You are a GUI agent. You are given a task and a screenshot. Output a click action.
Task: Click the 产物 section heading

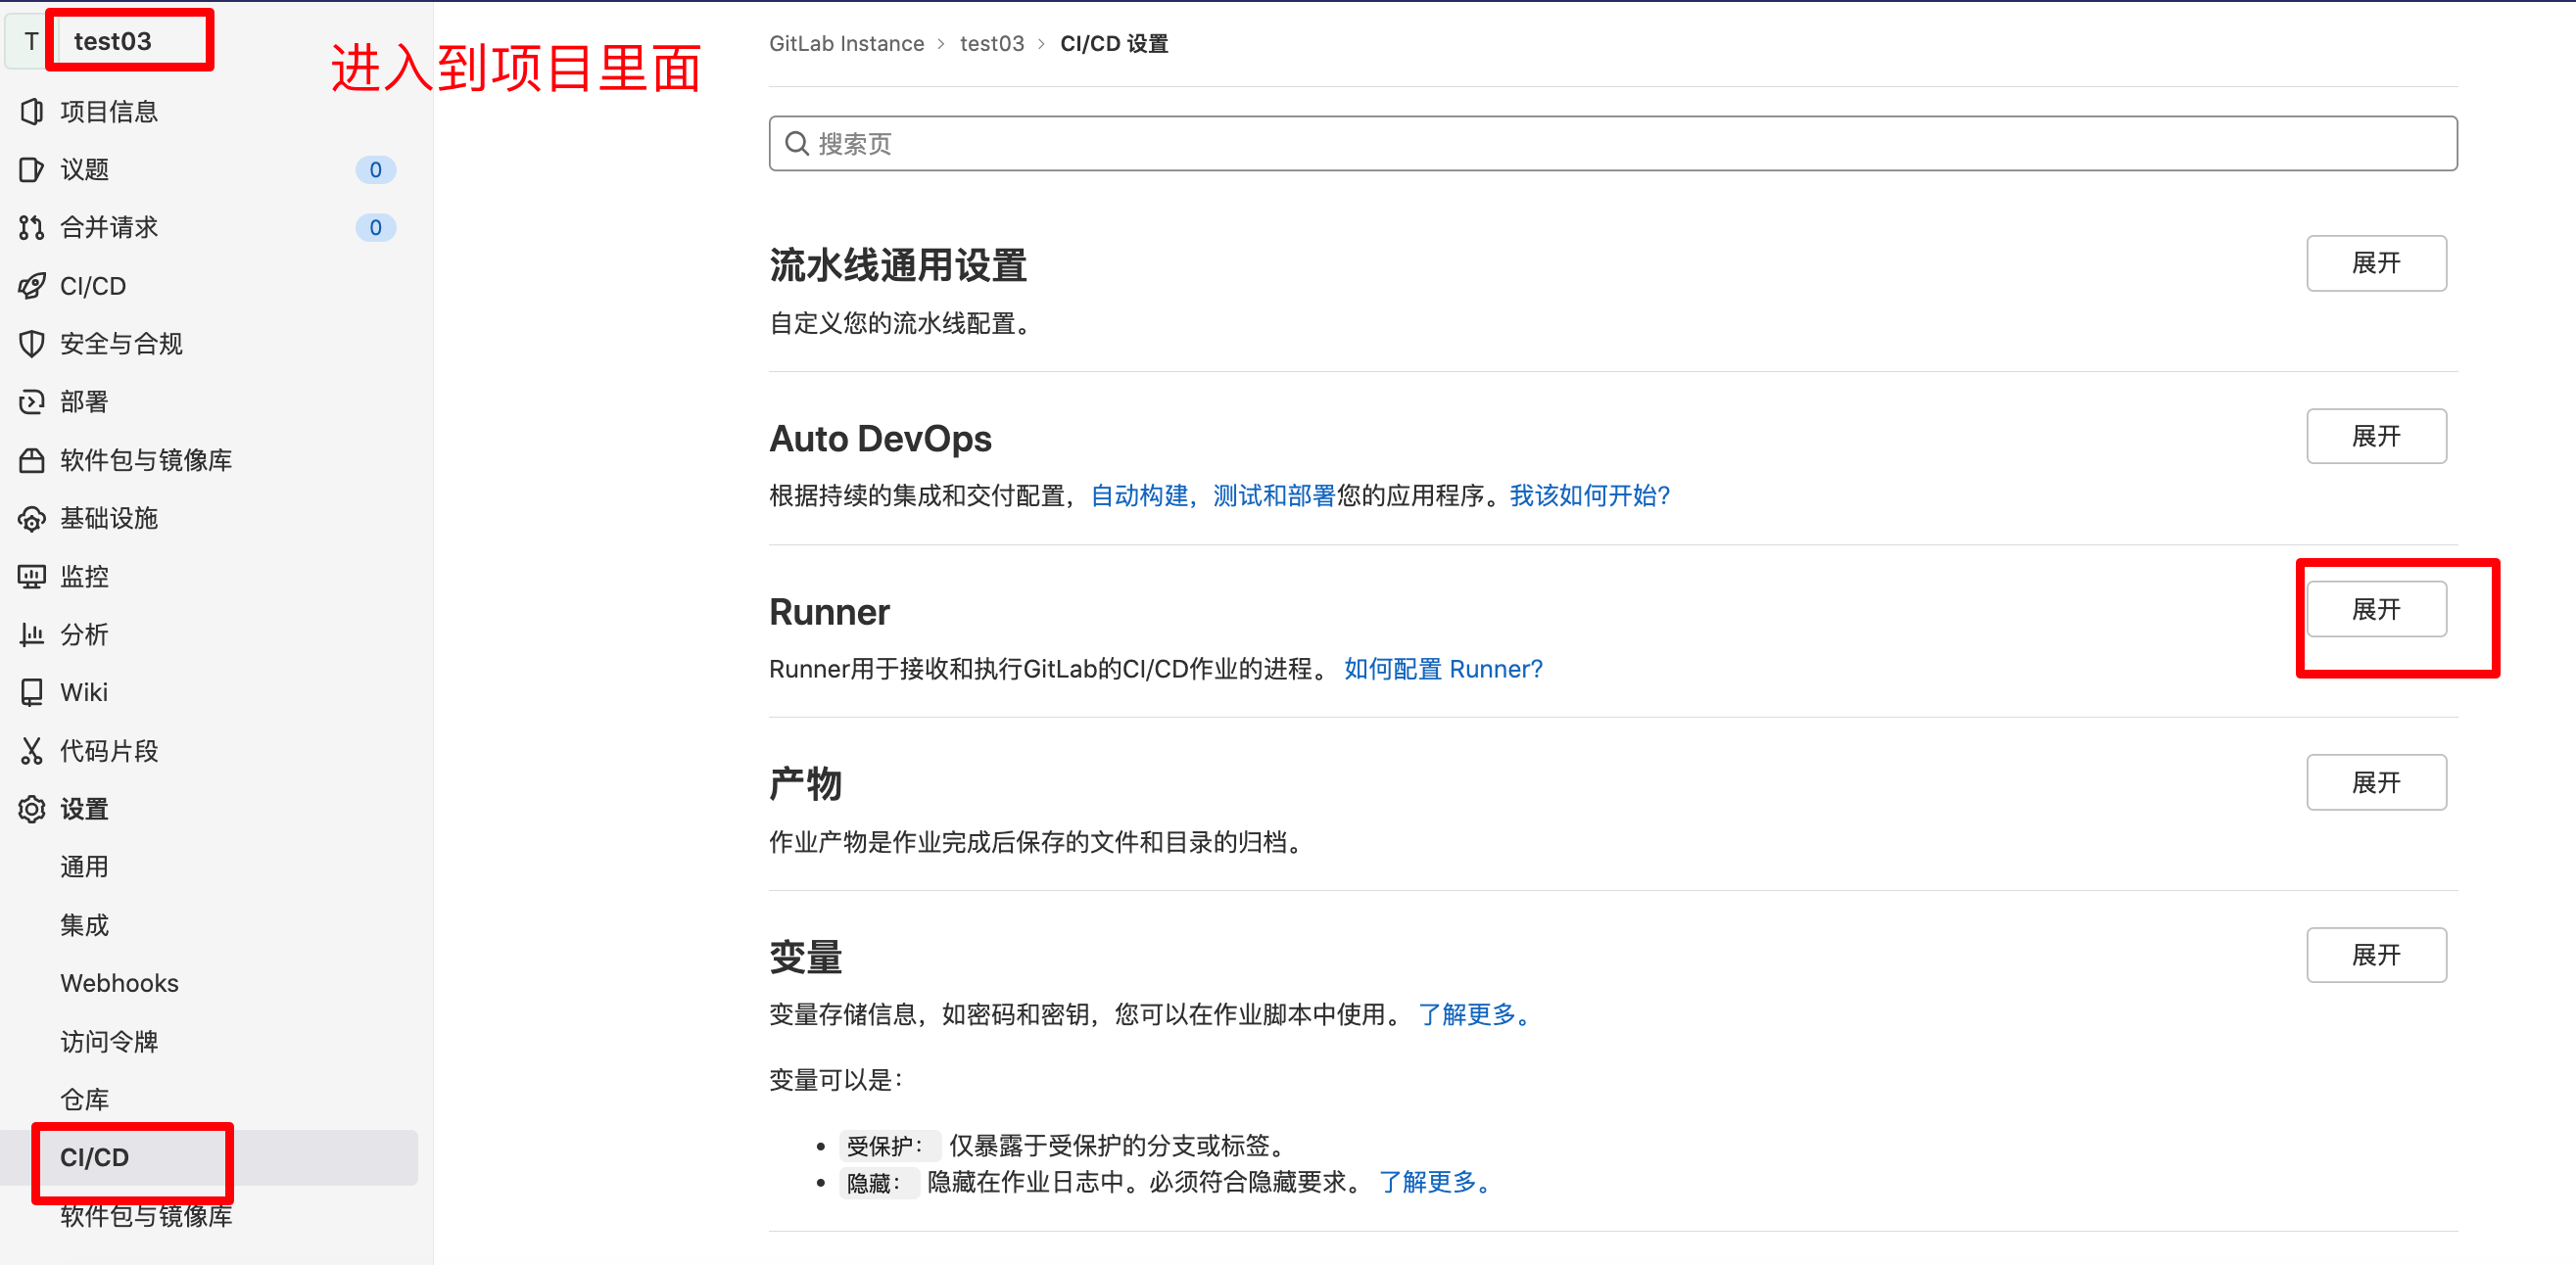click(x=805, y=784)
